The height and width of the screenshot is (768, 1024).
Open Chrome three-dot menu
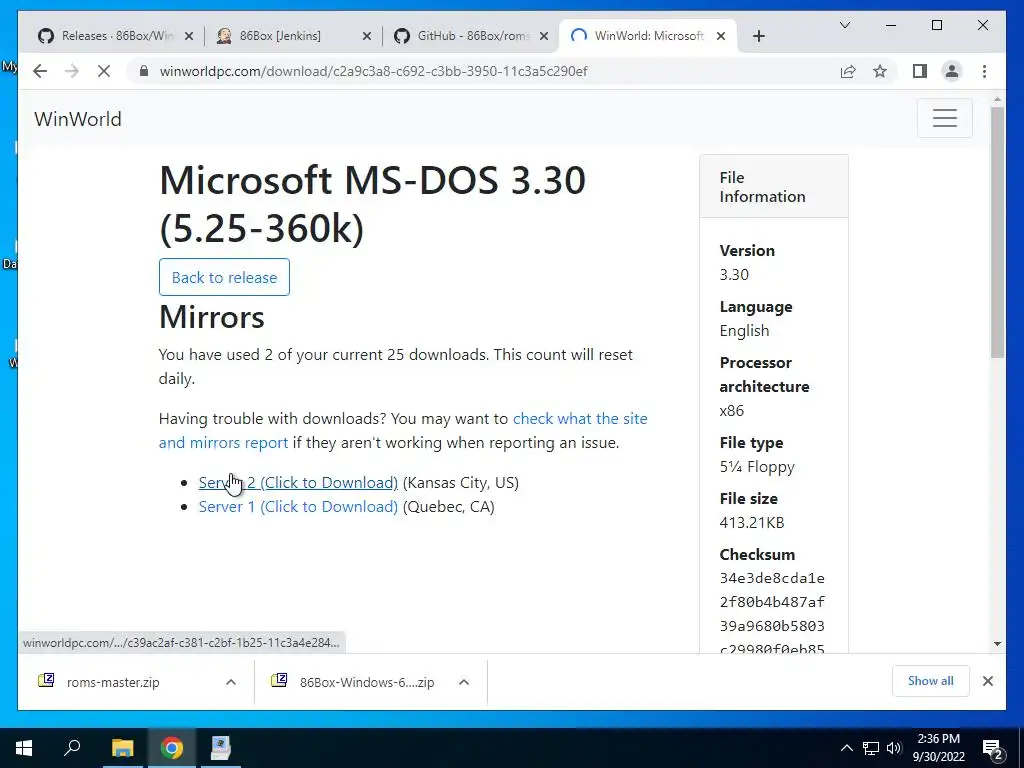tap(984, 71)
